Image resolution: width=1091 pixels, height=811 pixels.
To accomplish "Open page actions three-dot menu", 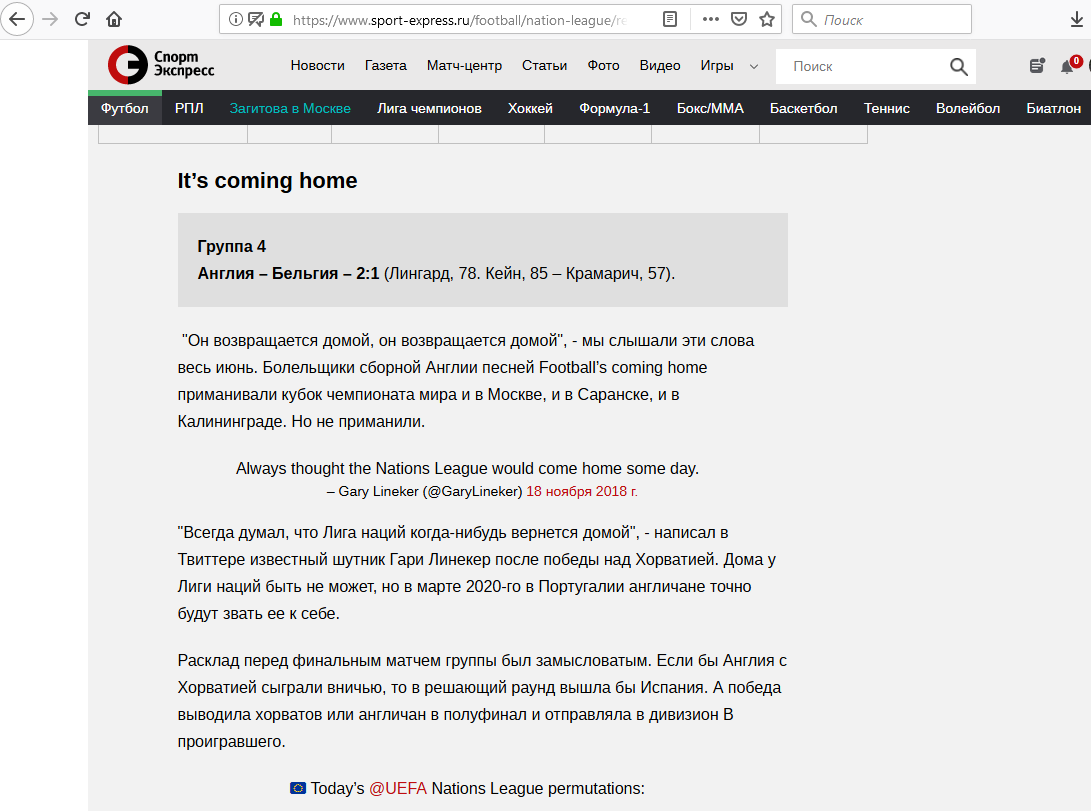I will (710, 19).
